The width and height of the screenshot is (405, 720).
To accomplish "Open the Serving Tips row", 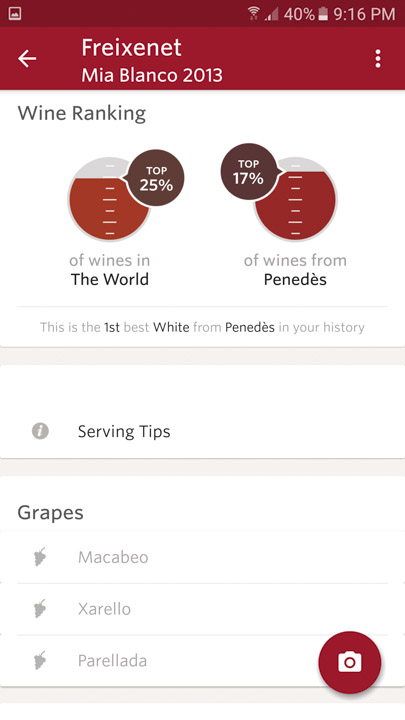I will 202,431.
